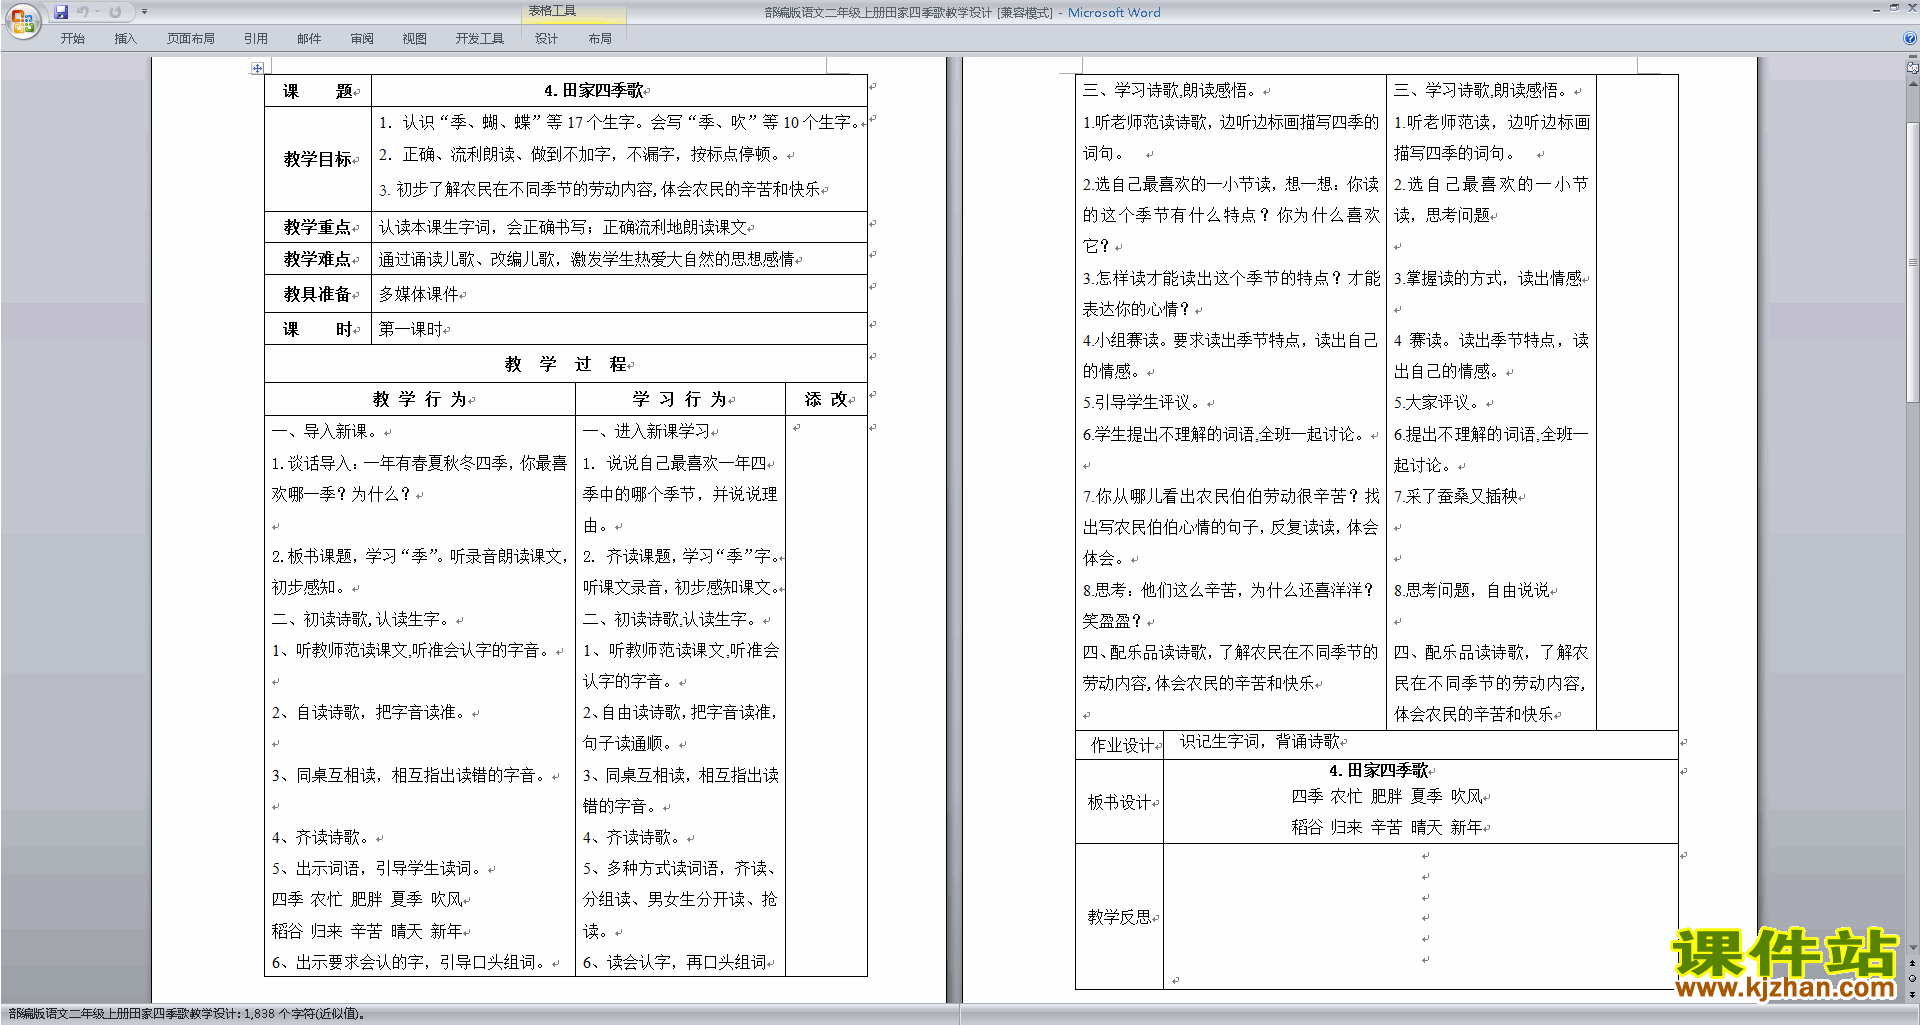
Task: Click the Next Page double-arrow button
Action: point(1913,994)
